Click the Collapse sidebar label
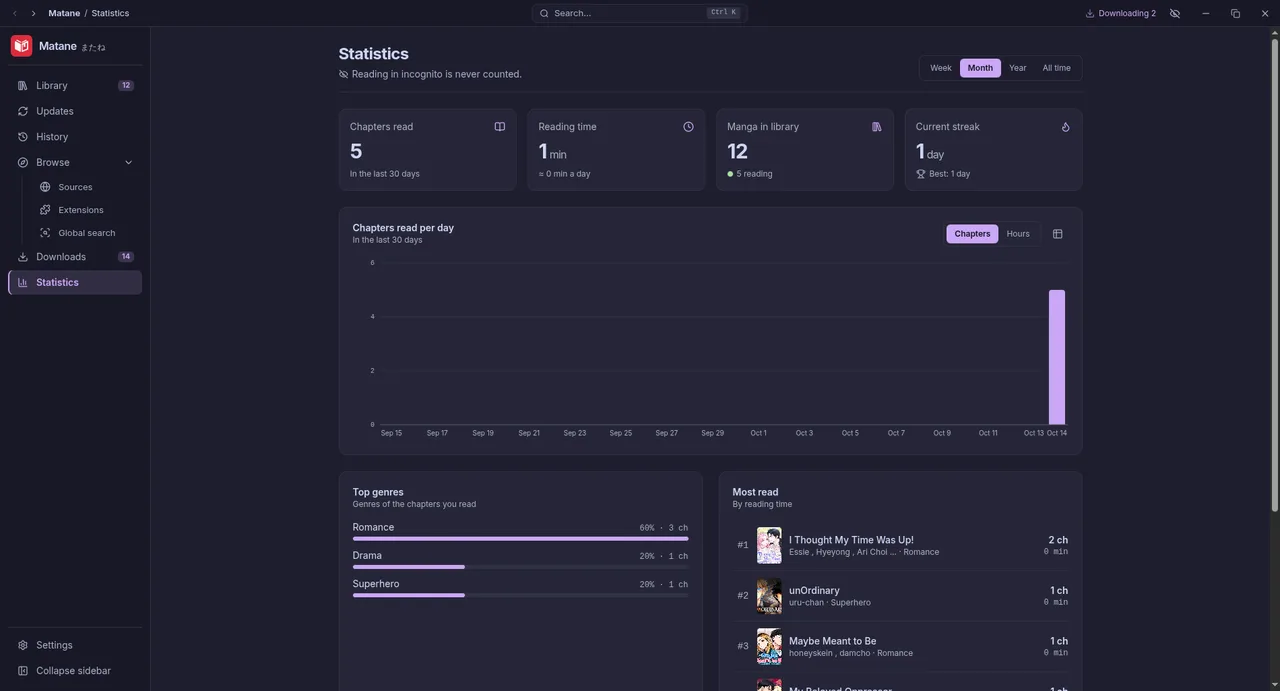The image size is (1280, 691). [73, 671]
